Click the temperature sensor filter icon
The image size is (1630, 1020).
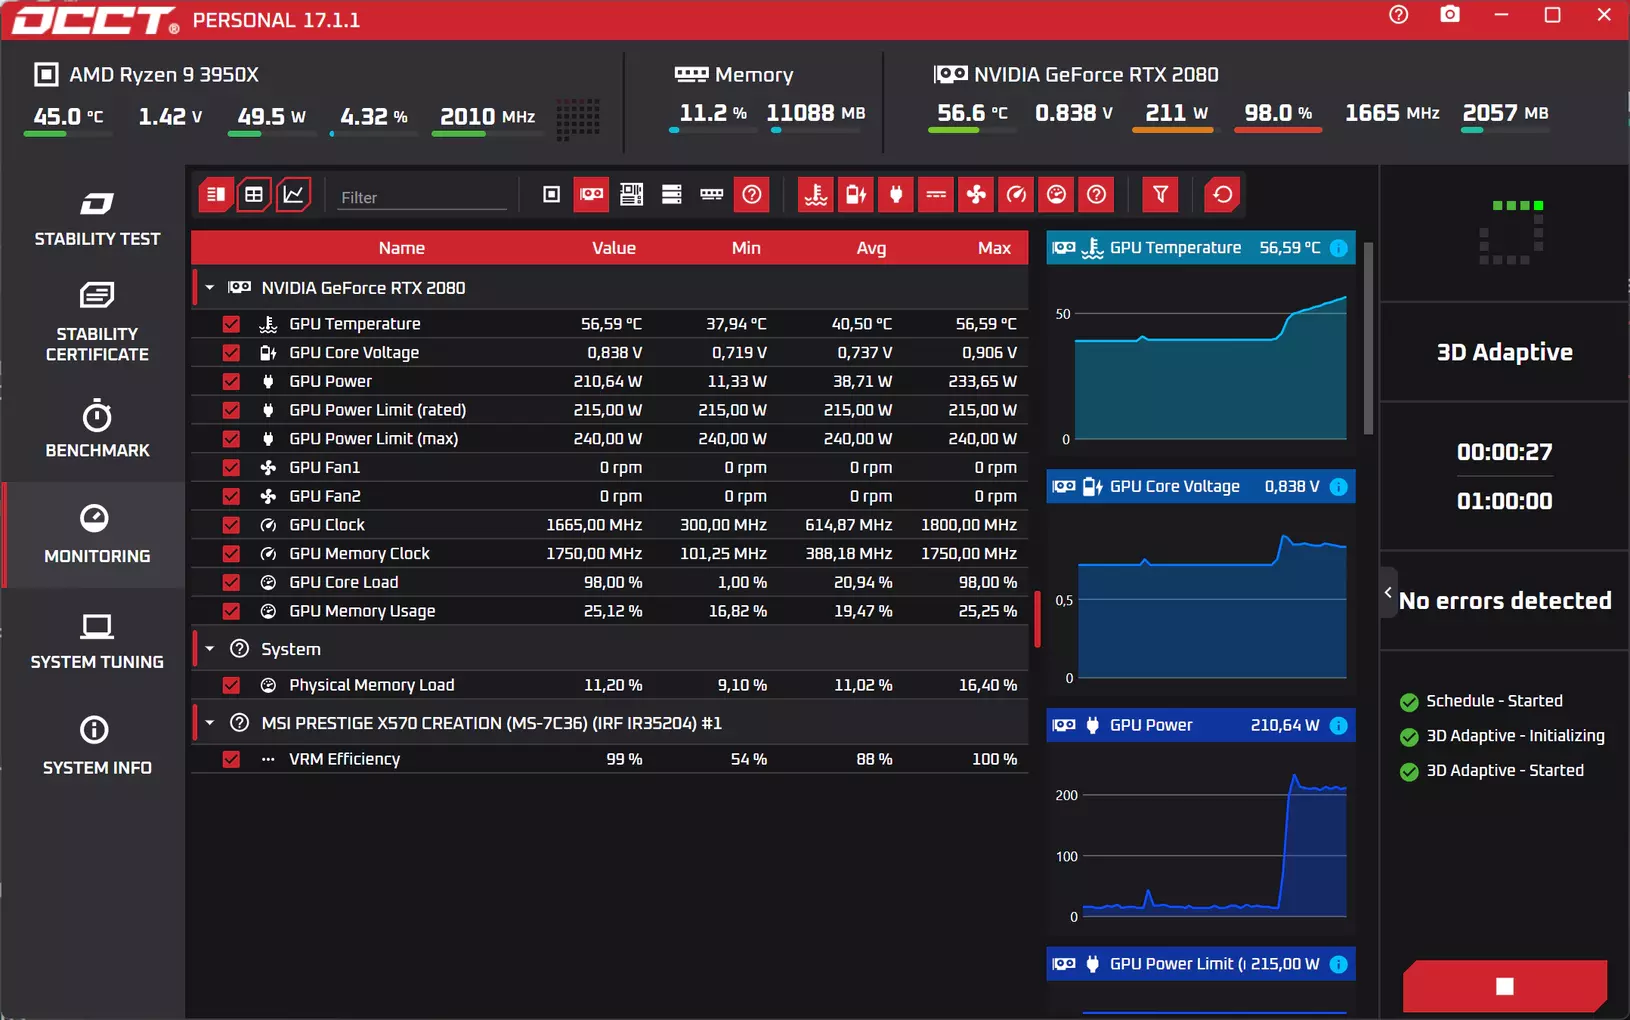tap(816, 195)
